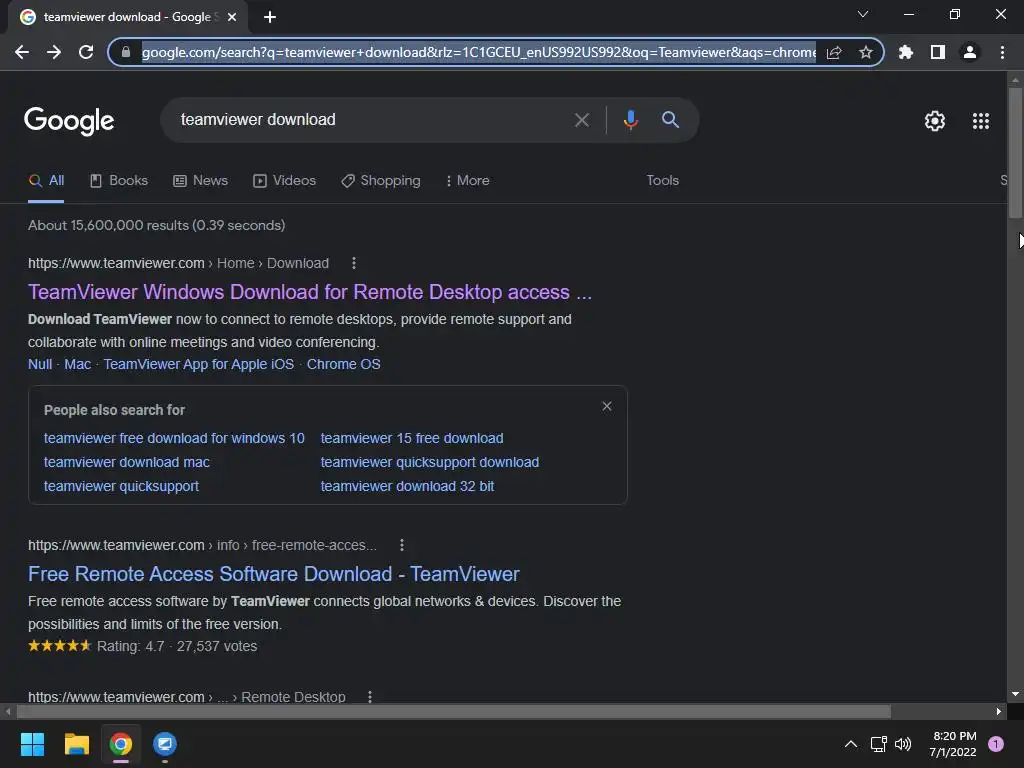Image resolution: width=1024 pixels, height=768 pixels.
Task: Open Chrome extensions puzzle icon
Action: 906,52
